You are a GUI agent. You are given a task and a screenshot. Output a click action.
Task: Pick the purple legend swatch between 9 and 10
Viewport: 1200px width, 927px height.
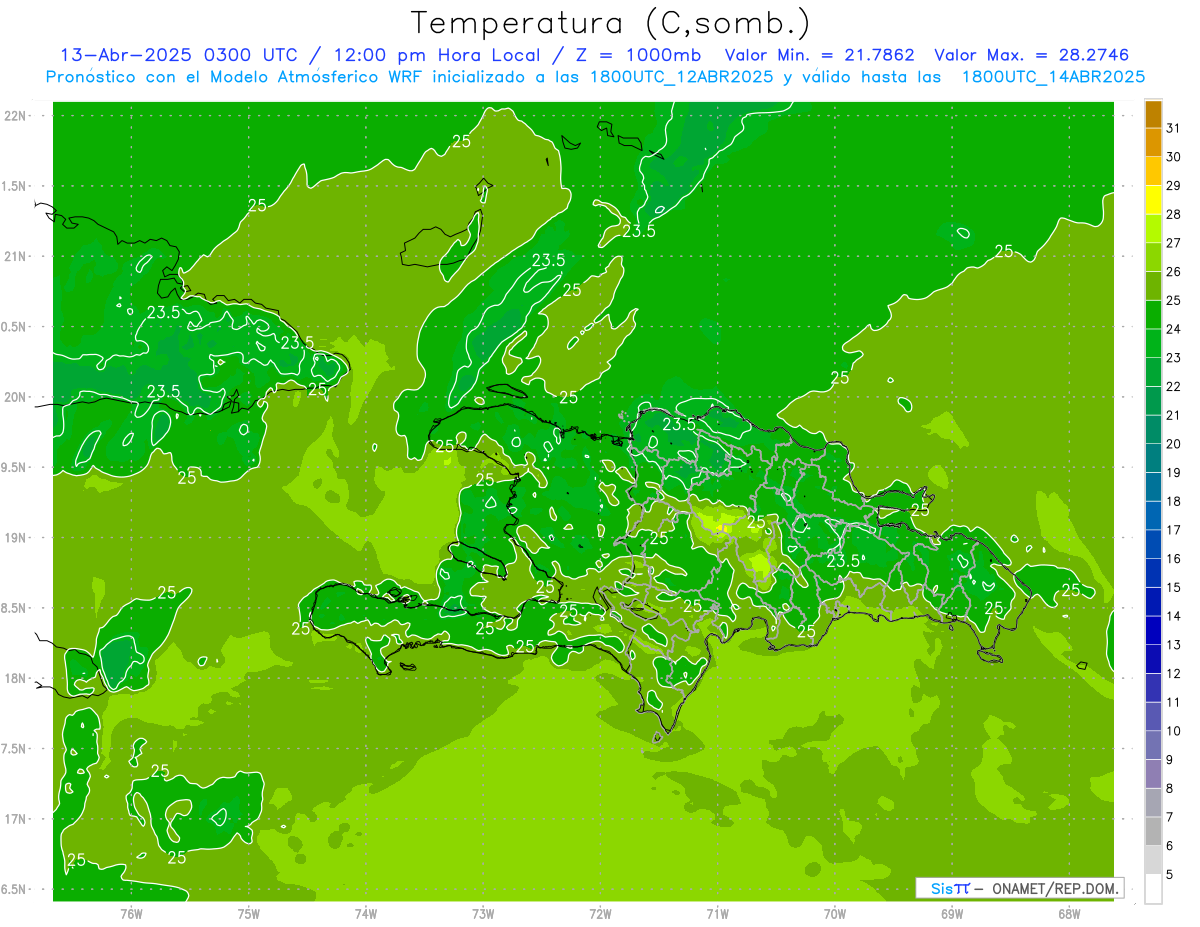[x=1153, y=745]
